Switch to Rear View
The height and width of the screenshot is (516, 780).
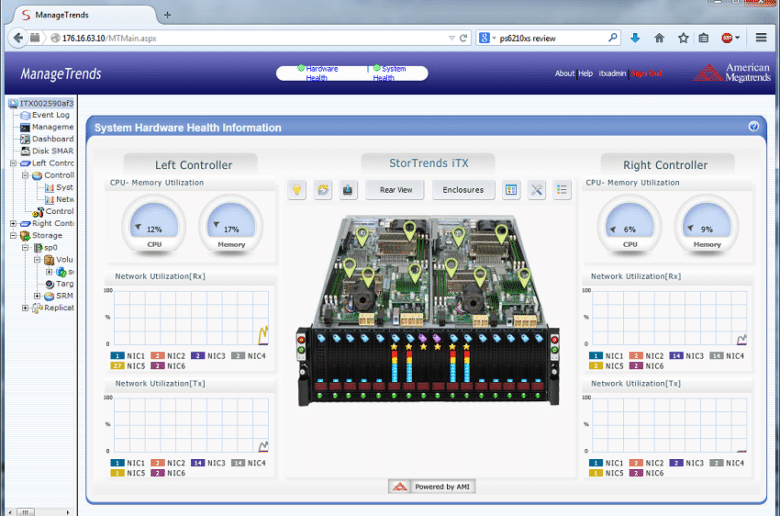[395, 190]
